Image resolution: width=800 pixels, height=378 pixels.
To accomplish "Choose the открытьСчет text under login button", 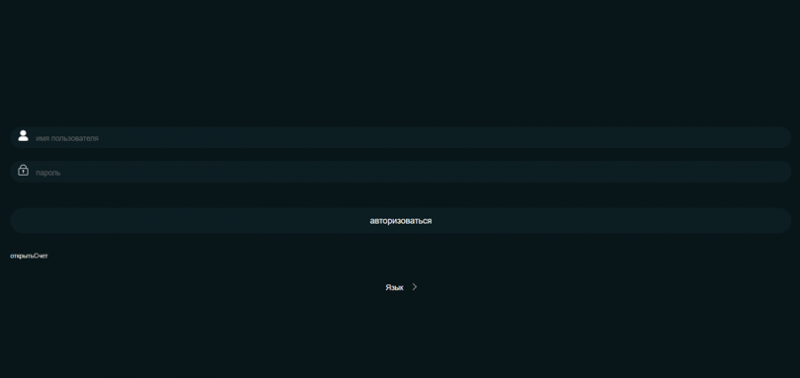I will pos(29,256).
